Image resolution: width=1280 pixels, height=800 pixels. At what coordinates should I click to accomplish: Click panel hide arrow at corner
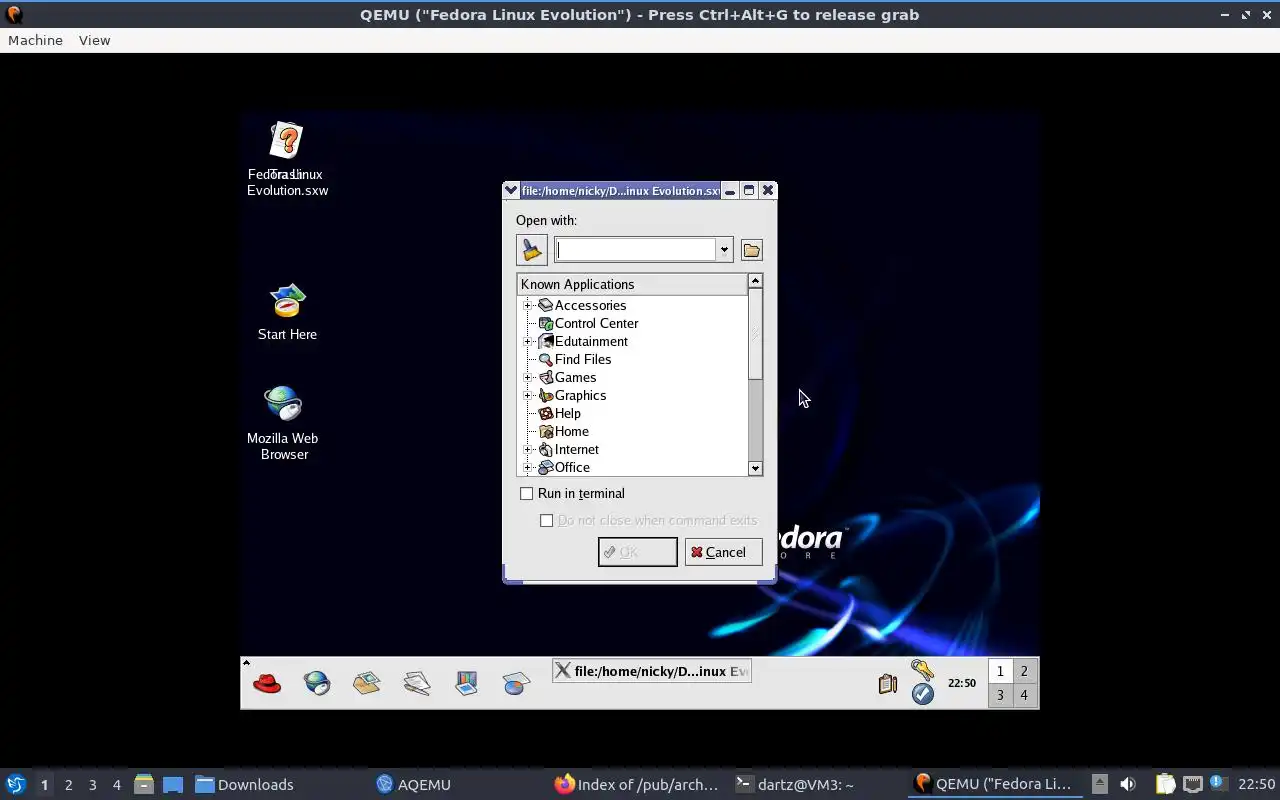(x=246, y=662)
